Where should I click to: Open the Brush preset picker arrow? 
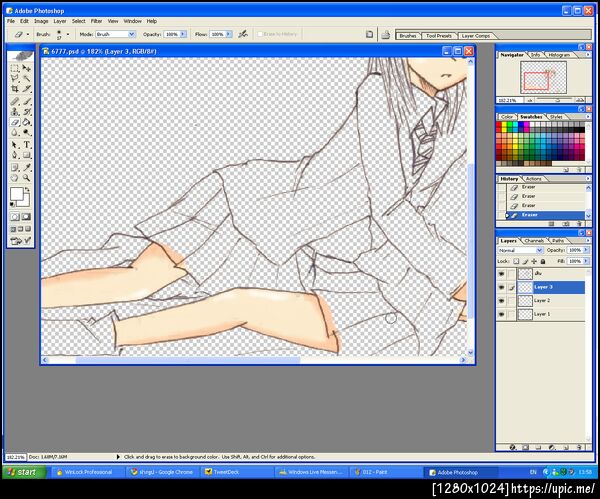tap(68, 34)
